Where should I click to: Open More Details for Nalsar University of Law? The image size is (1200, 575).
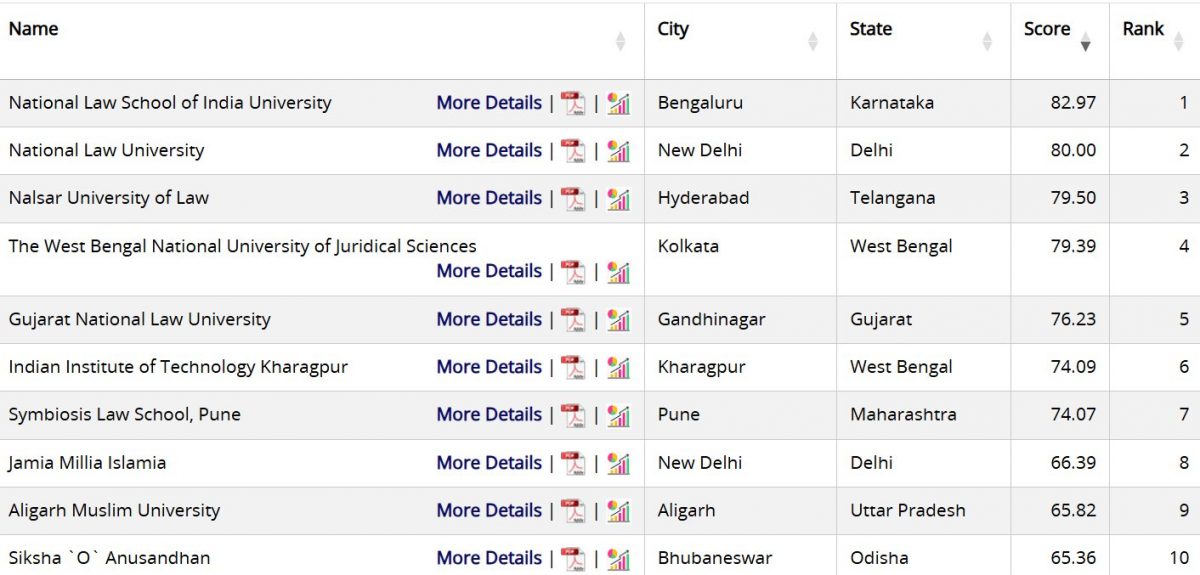(489, 198)
